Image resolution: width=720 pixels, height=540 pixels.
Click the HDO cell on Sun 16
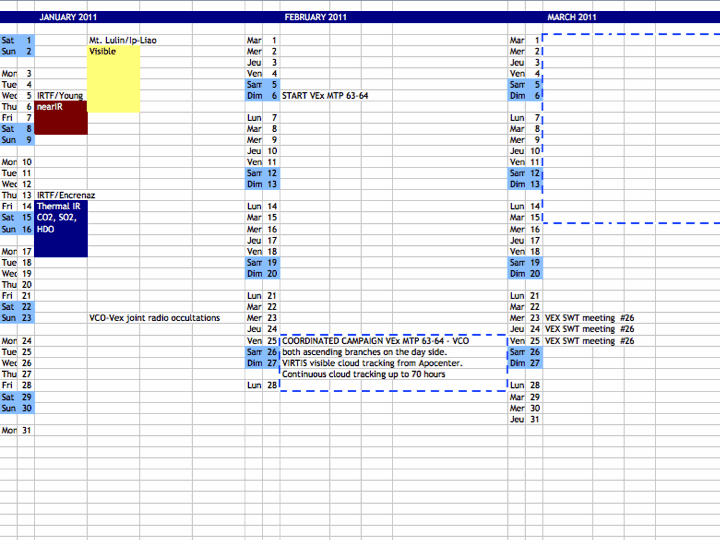[46, 228]
